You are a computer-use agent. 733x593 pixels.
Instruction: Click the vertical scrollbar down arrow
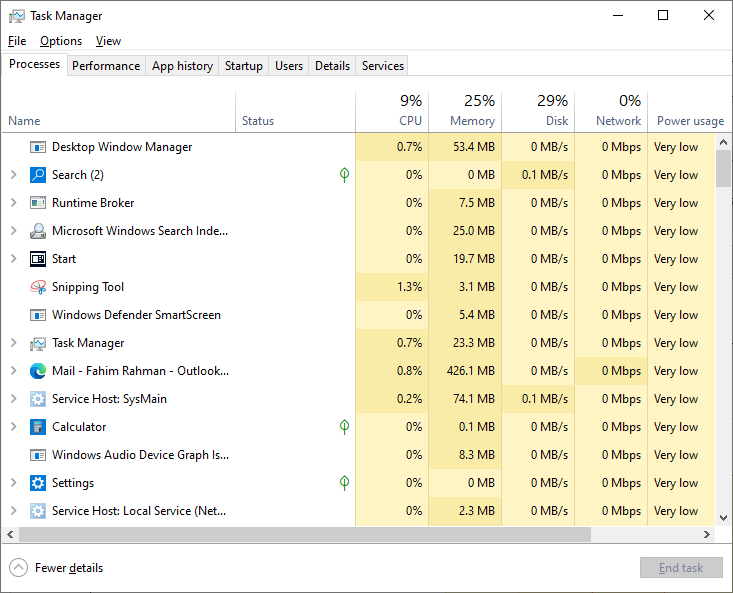click(724, 518)
